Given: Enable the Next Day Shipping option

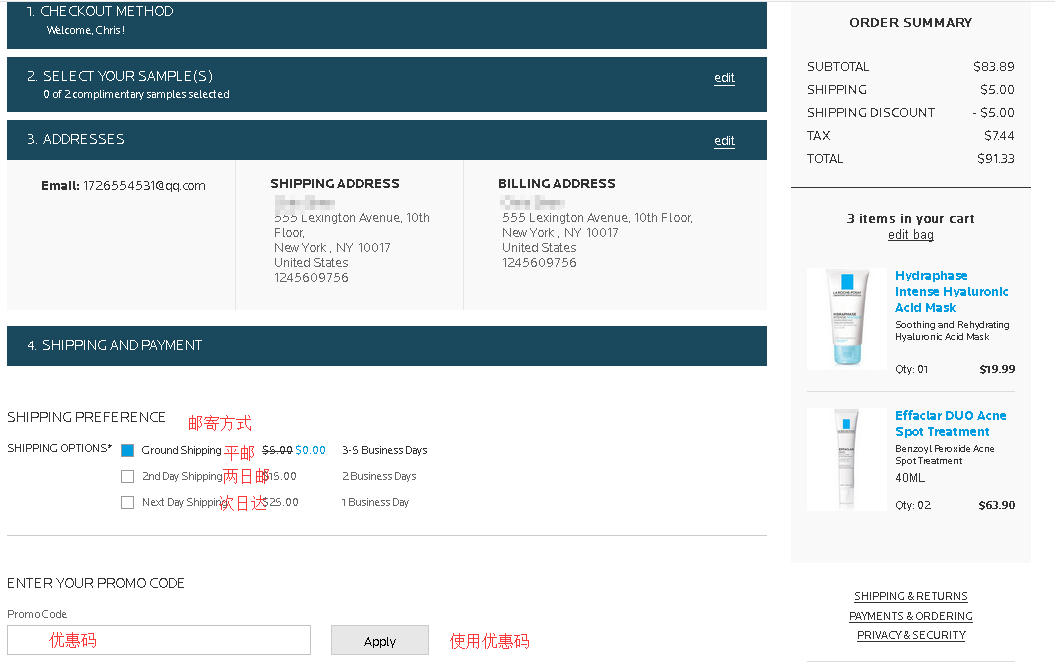Looking at the screenshot, I should (x=127, y=503).
